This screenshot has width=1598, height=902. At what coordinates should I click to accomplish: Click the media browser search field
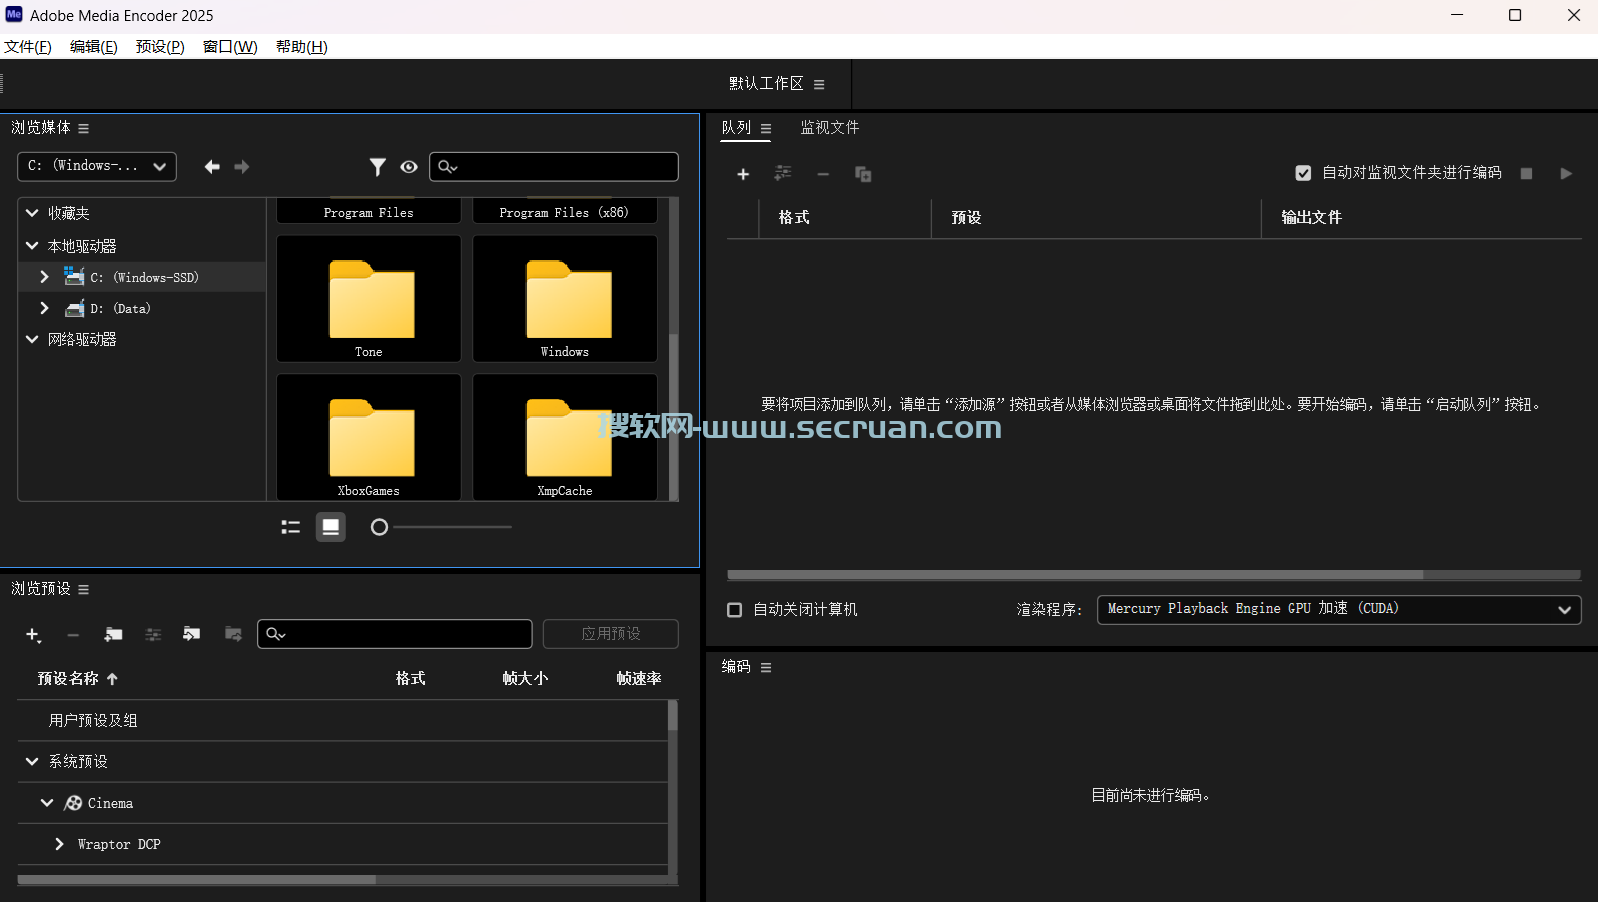pyautogui.click(x=554, y=167)
